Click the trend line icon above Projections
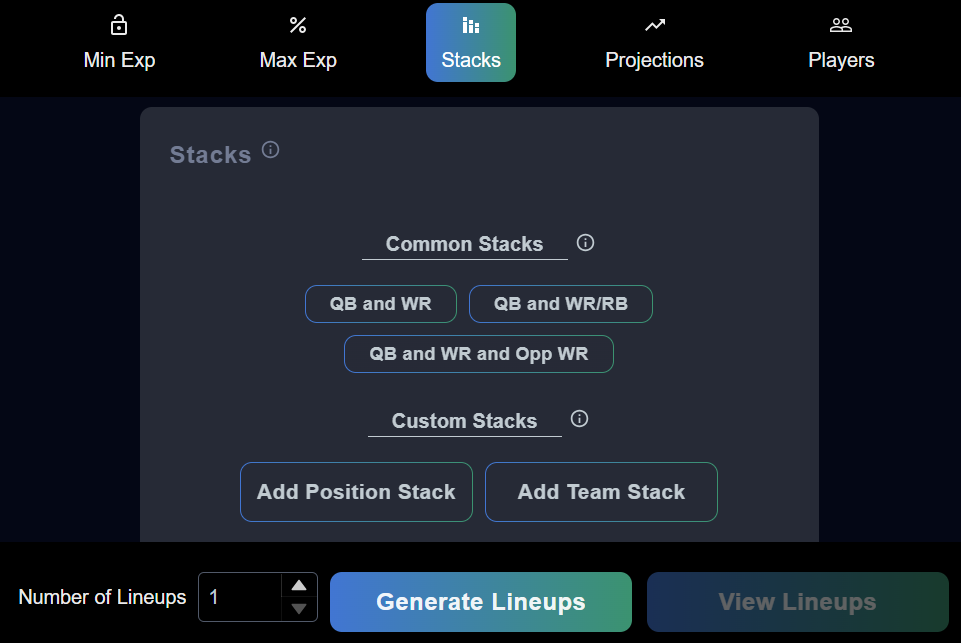This screenshot has width=961, height=643. tap(654, 24)
